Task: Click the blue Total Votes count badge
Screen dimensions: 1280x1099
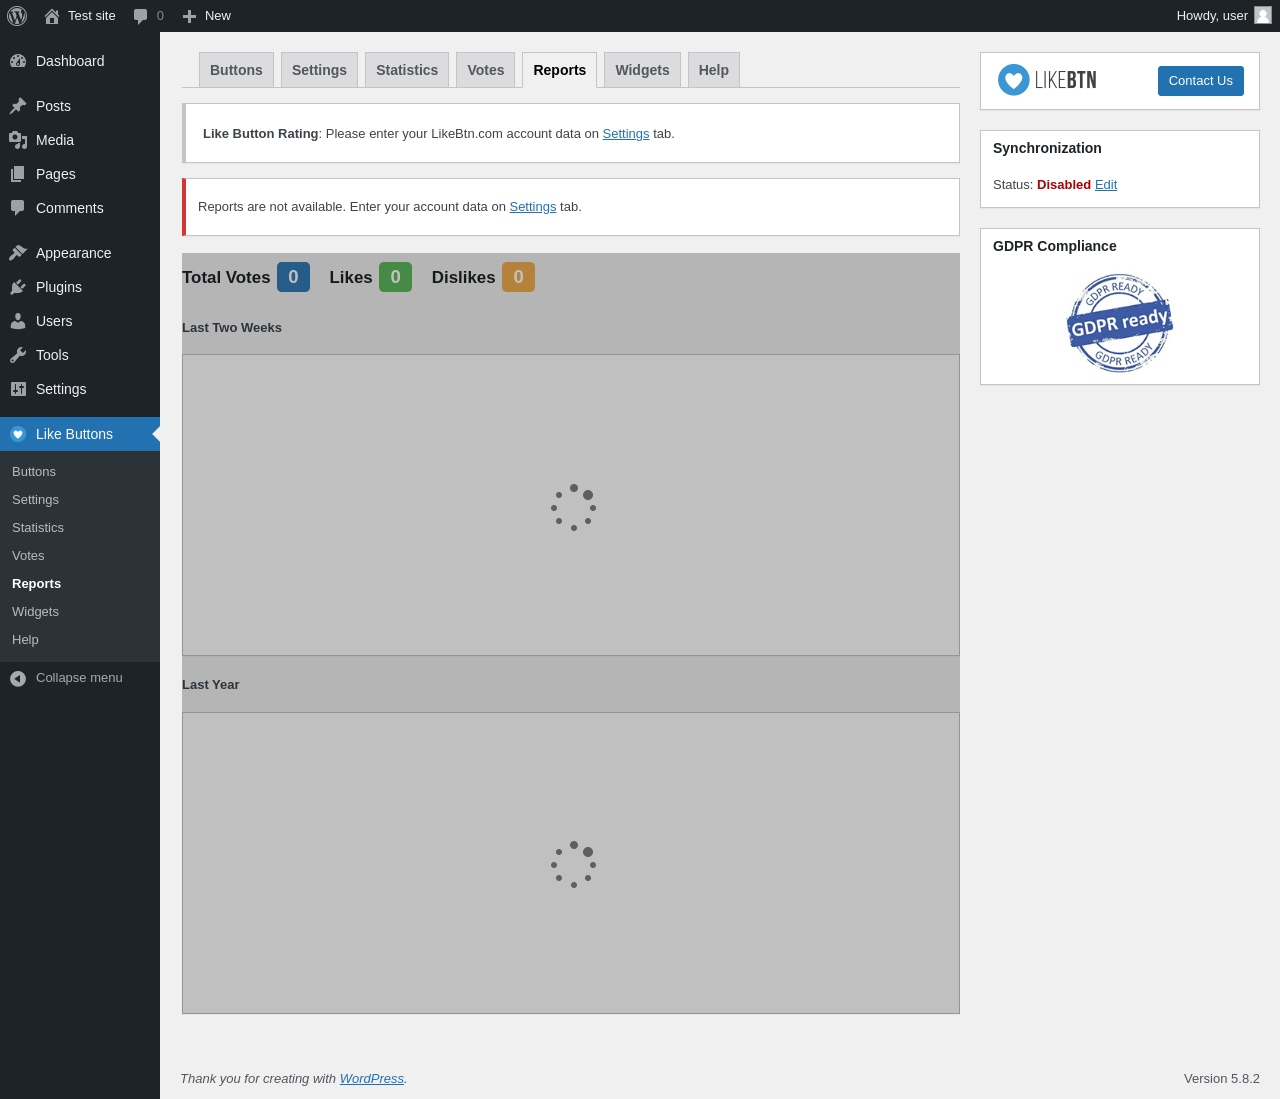Action: [293, 277]
